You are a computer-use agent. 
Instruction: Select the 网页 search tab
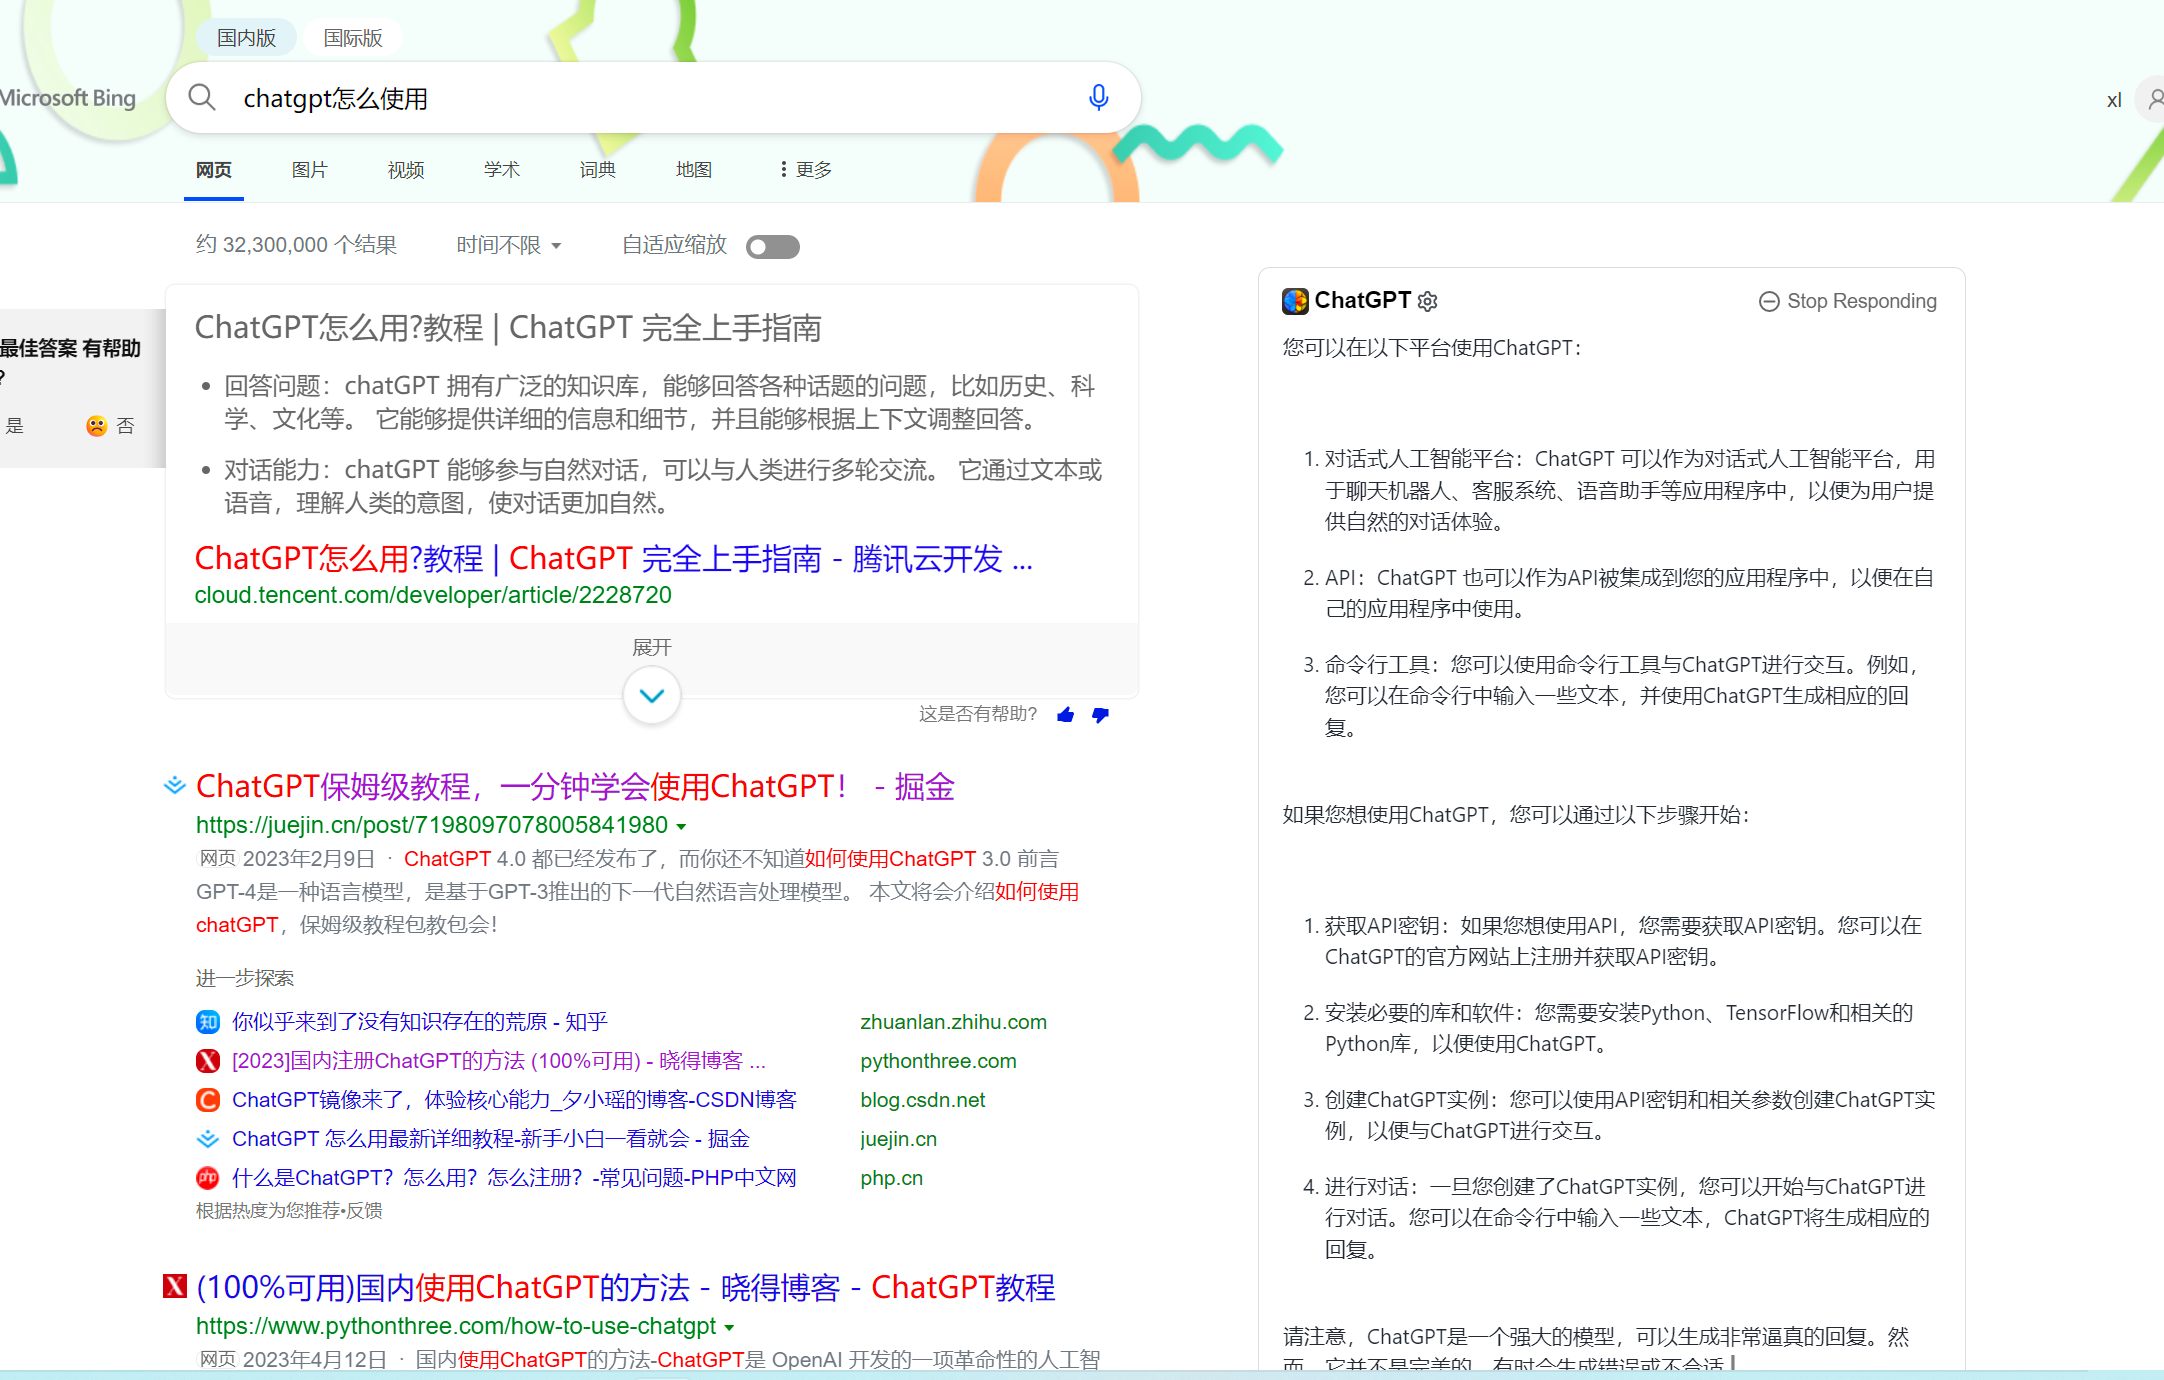pyautogui.click(x=214, y=170)
